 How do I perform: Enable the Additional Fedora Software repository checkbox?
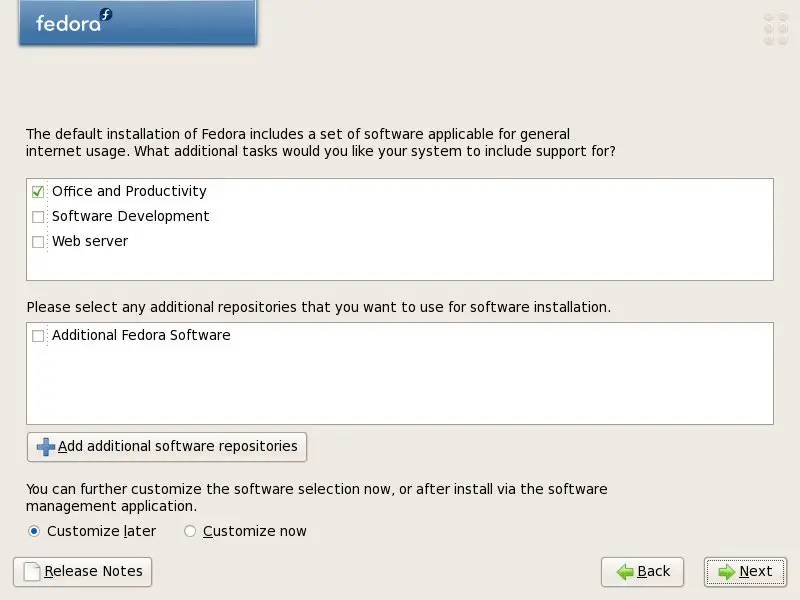38,336
